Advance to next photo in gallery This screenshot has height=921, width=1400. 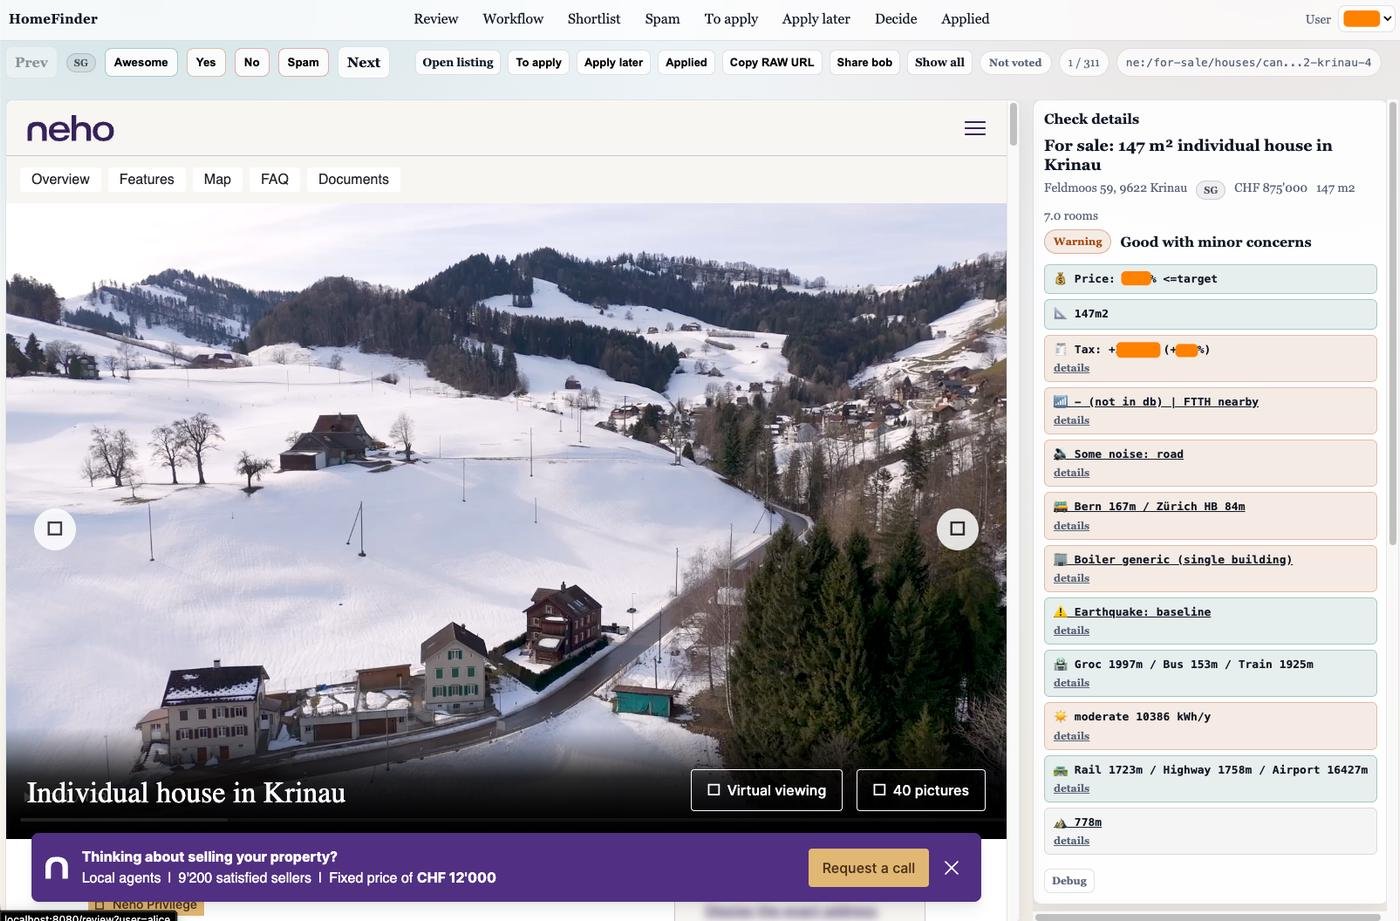(x=957, y=529)
